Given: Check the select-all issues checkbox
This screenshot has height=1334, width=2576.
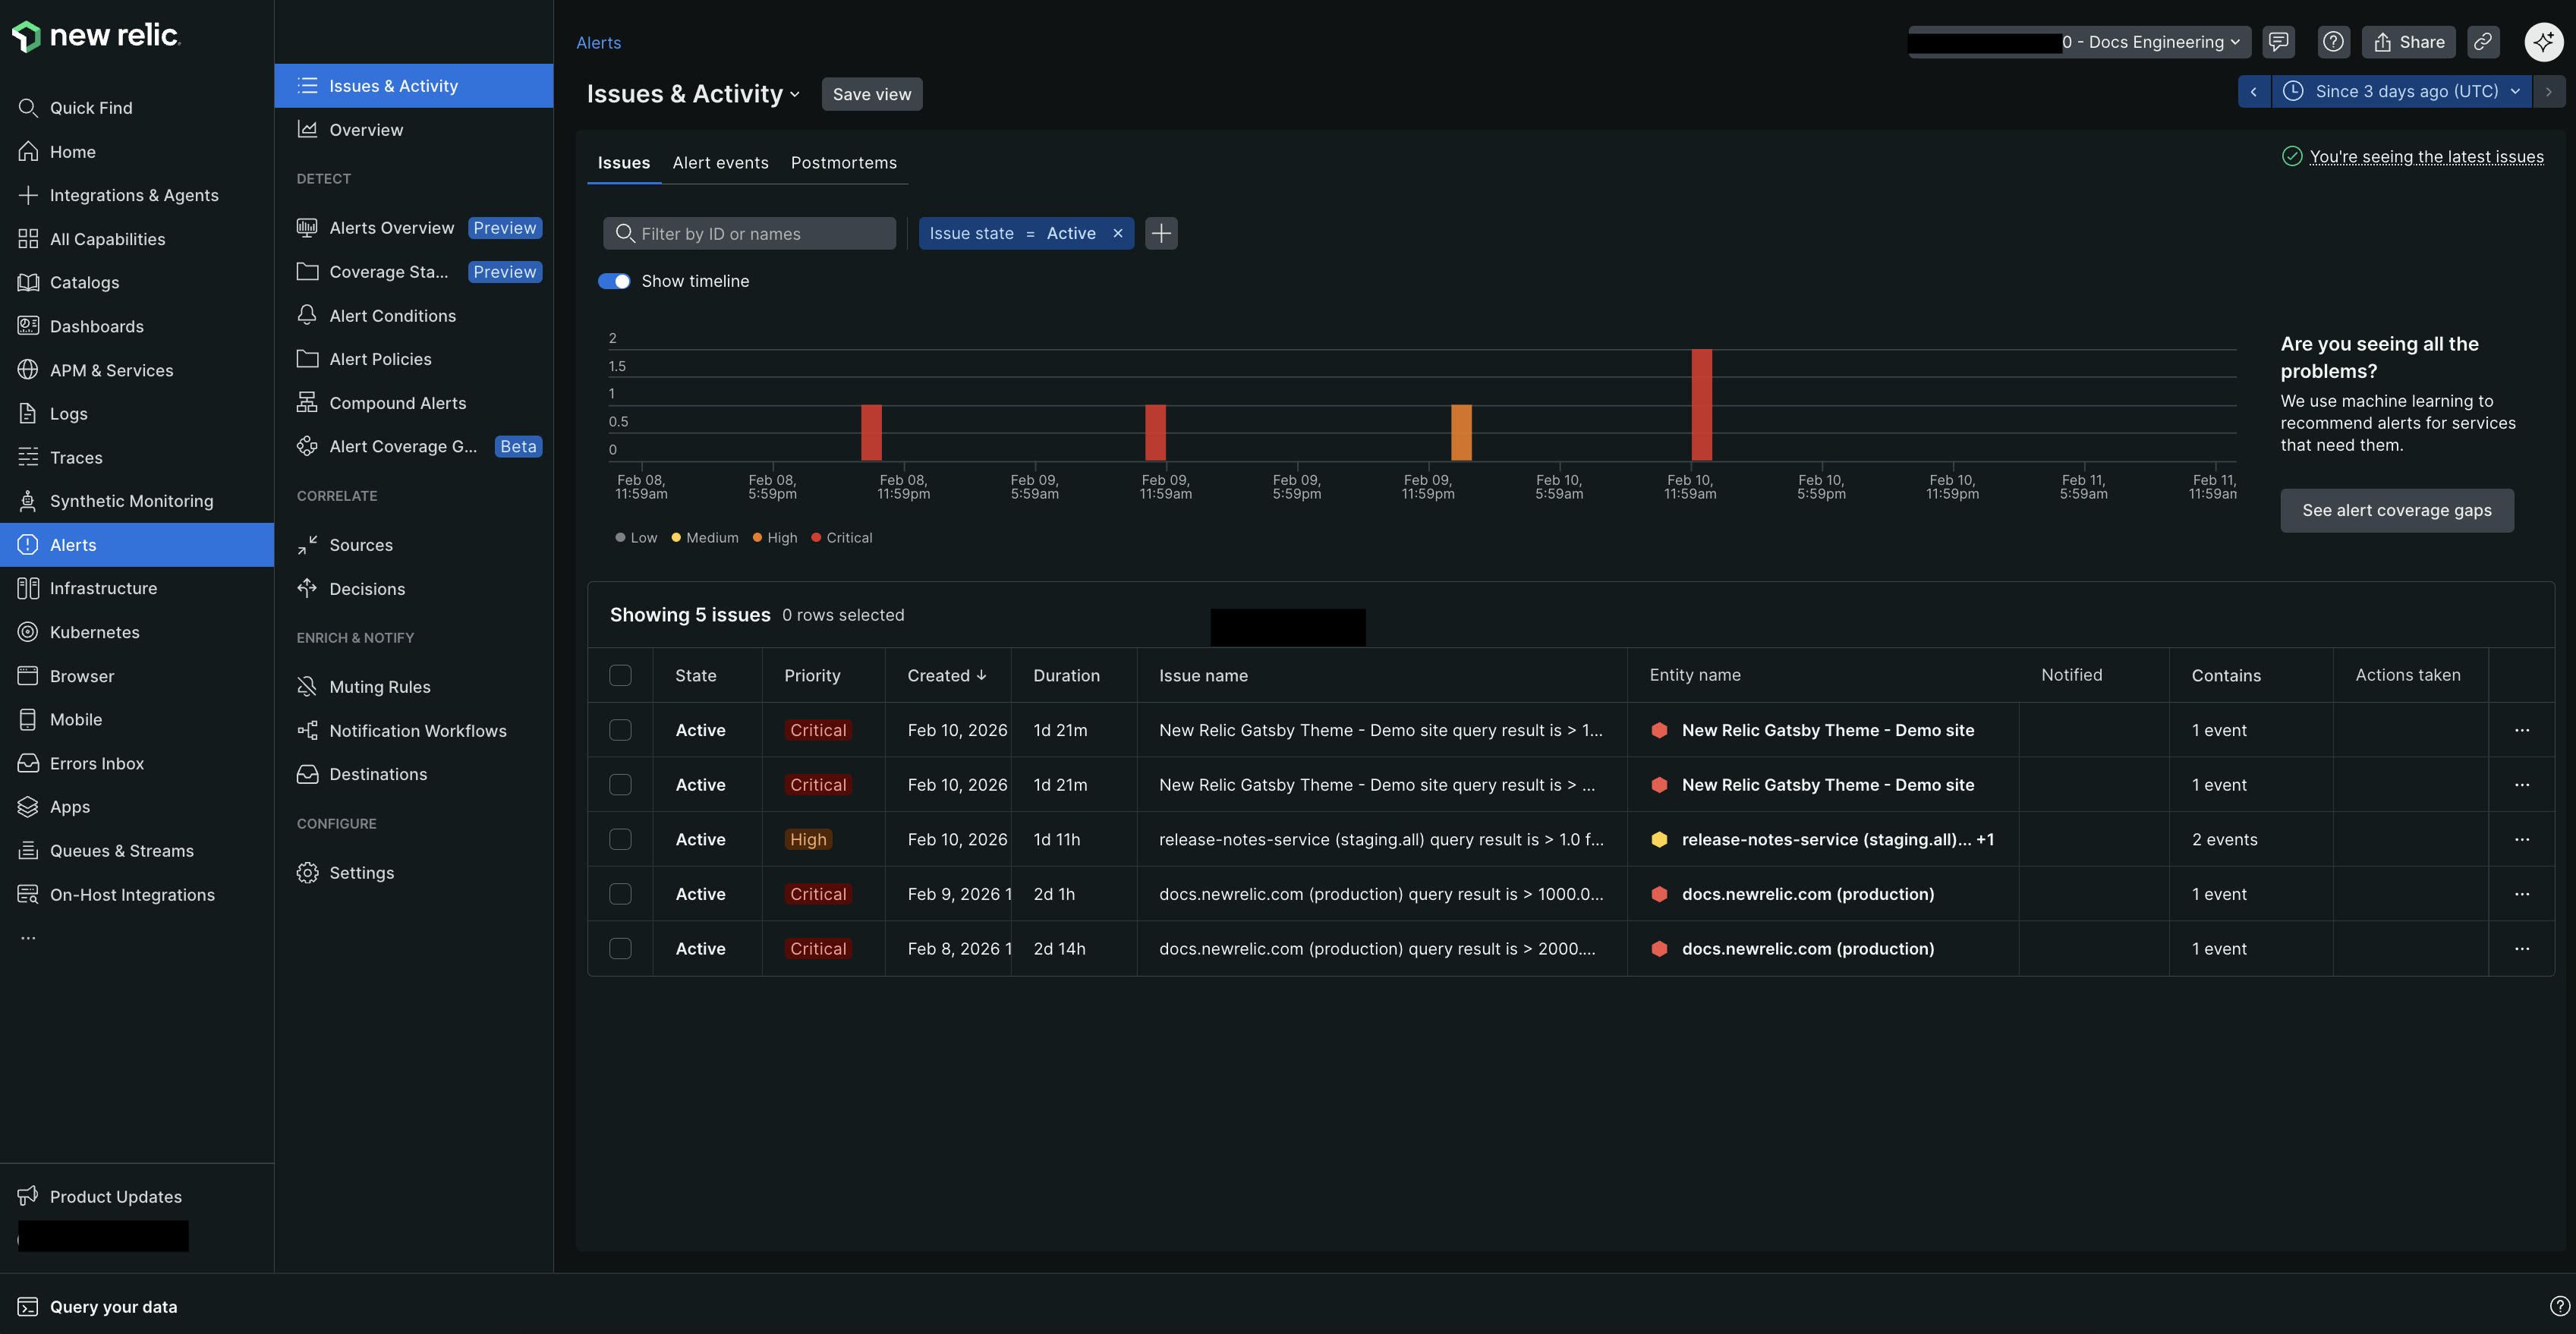Looking at the screenshot, I should tap(620, 675).
